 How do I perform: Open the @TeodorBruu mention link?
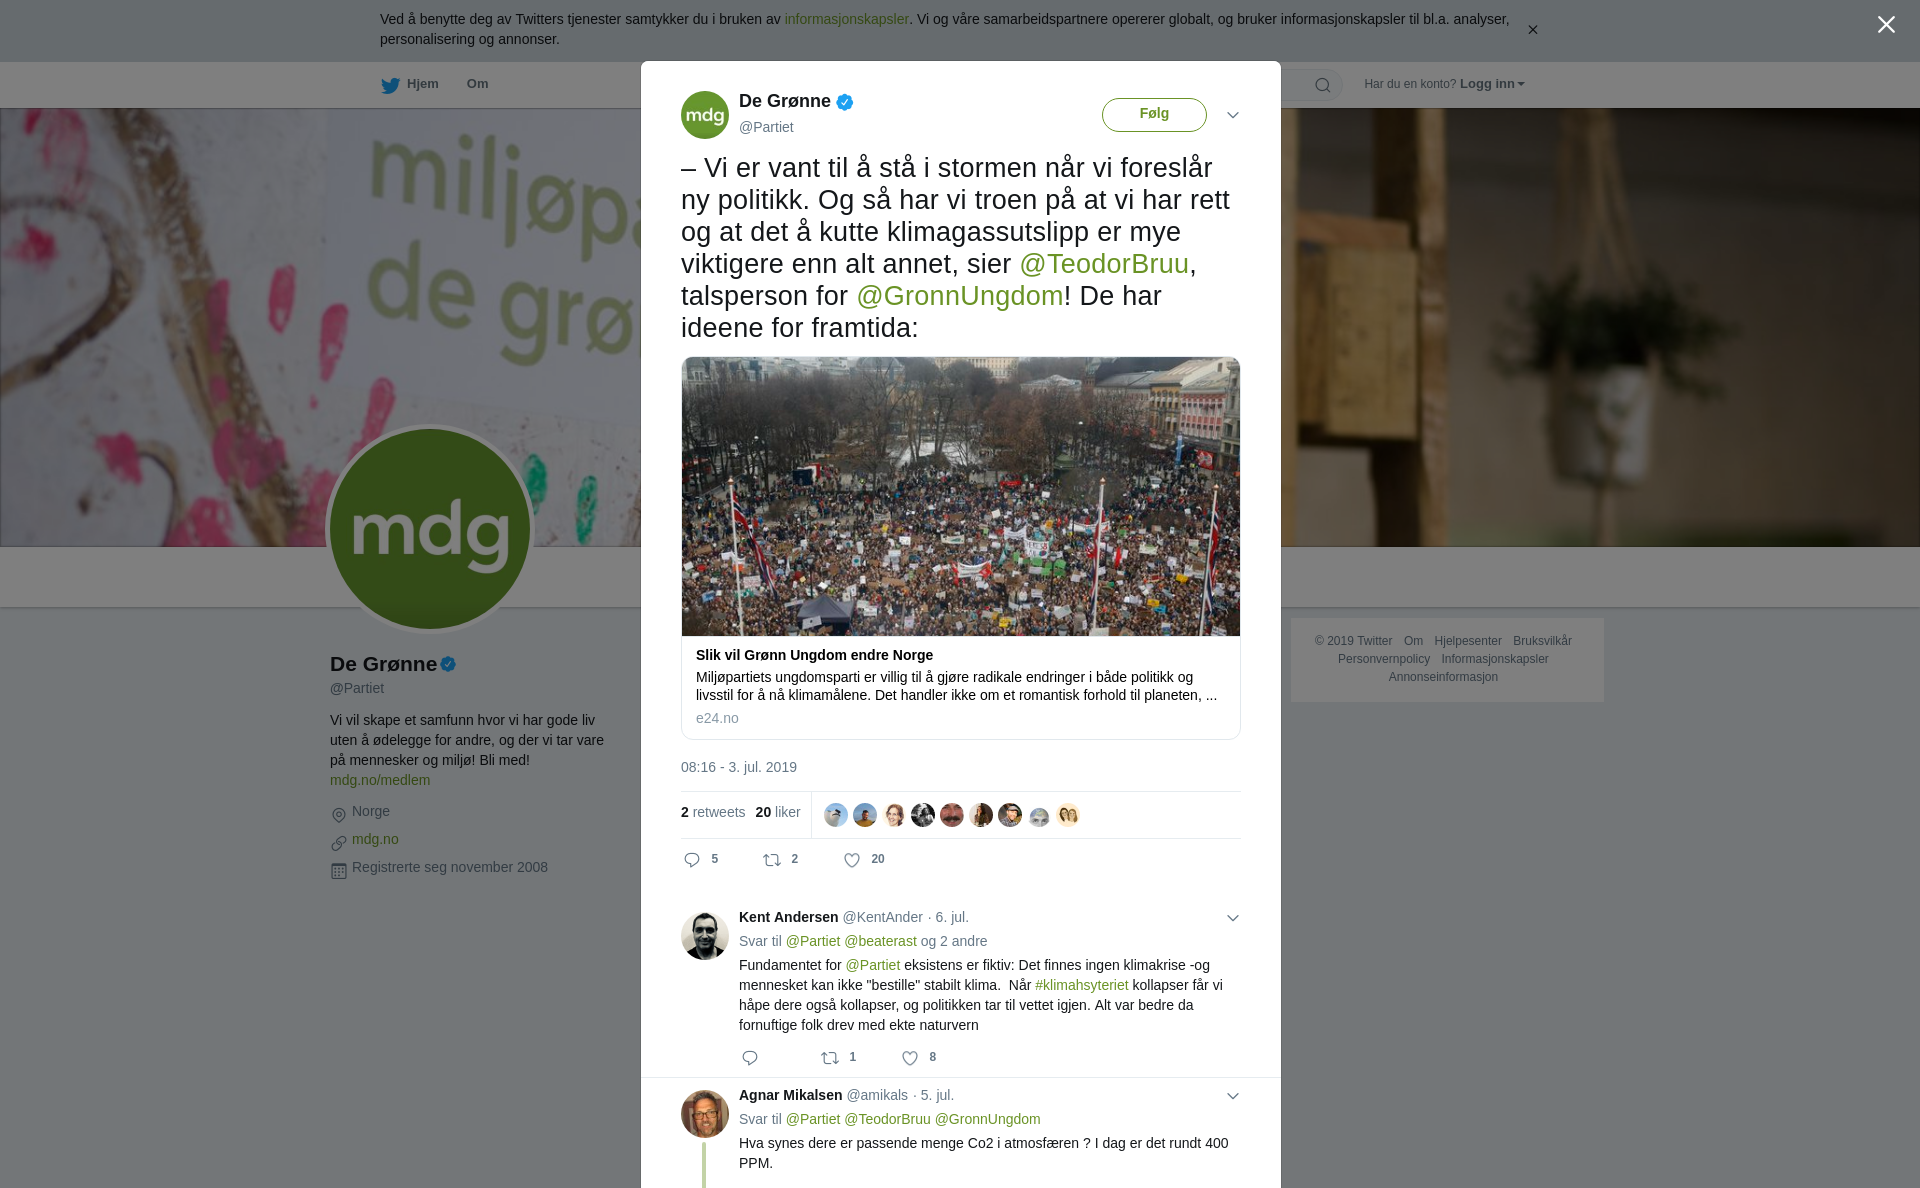1104,264
